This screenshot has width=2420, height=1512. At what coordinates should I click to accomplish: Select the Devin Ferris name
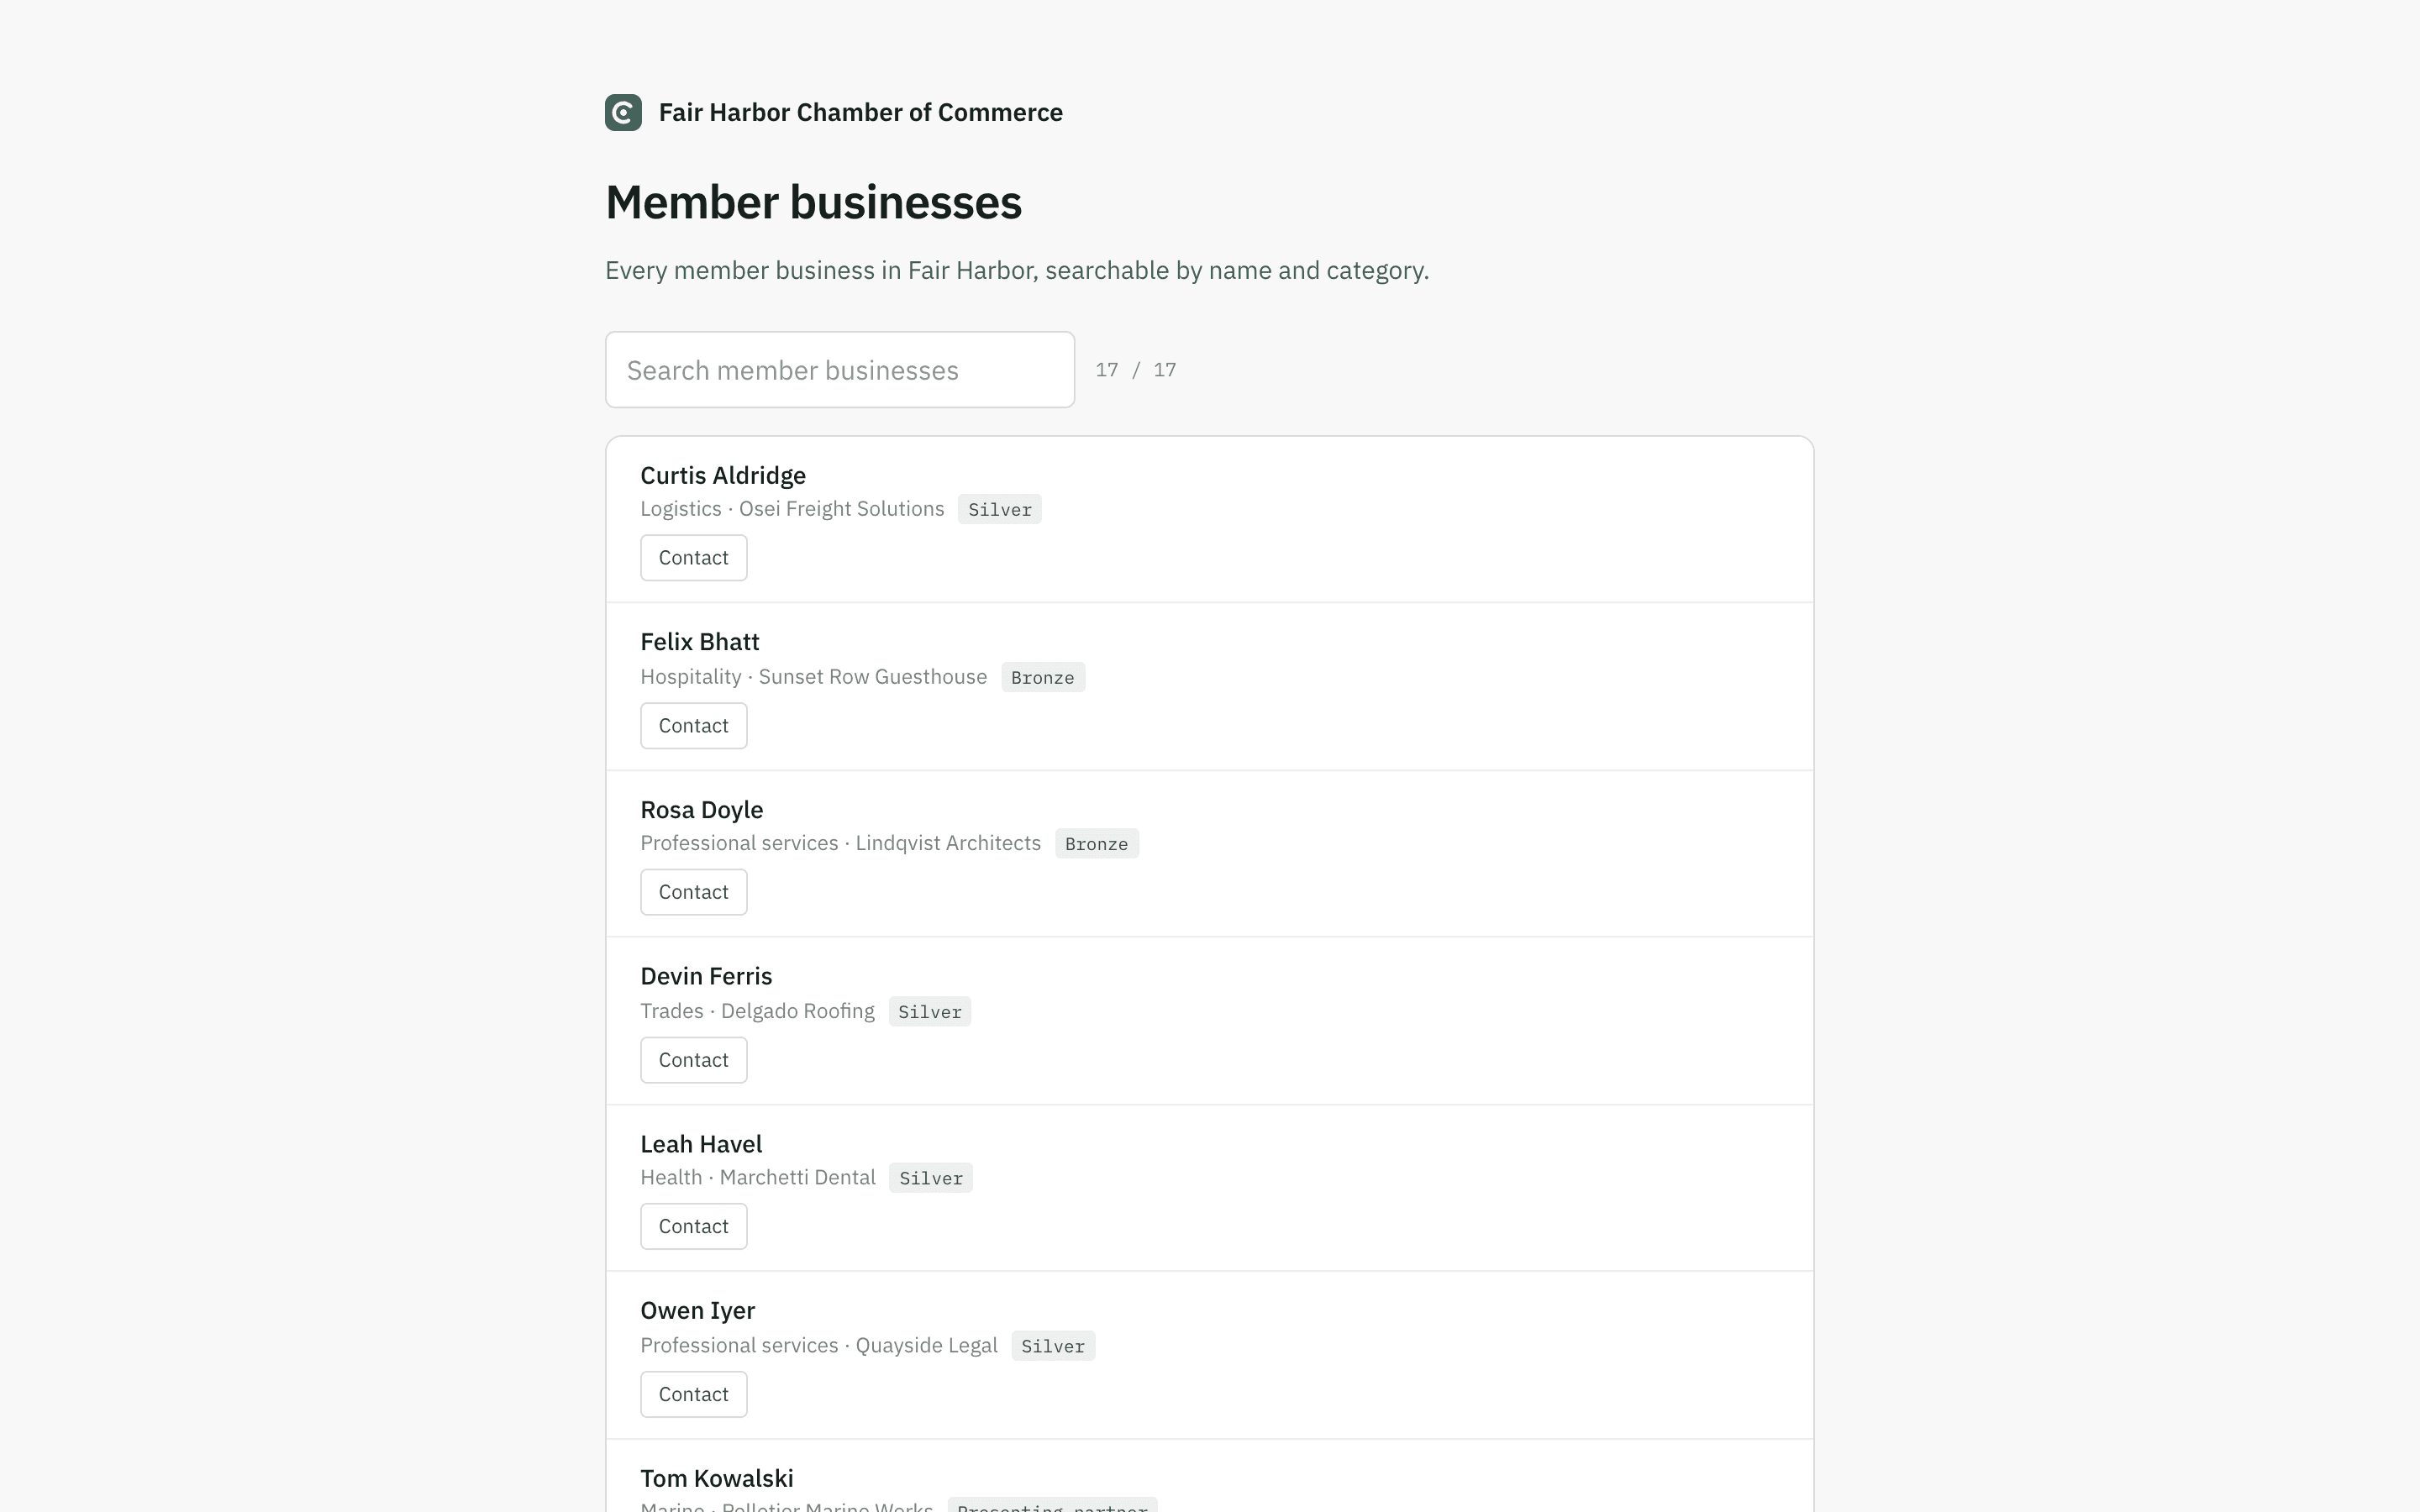(706, 976)
